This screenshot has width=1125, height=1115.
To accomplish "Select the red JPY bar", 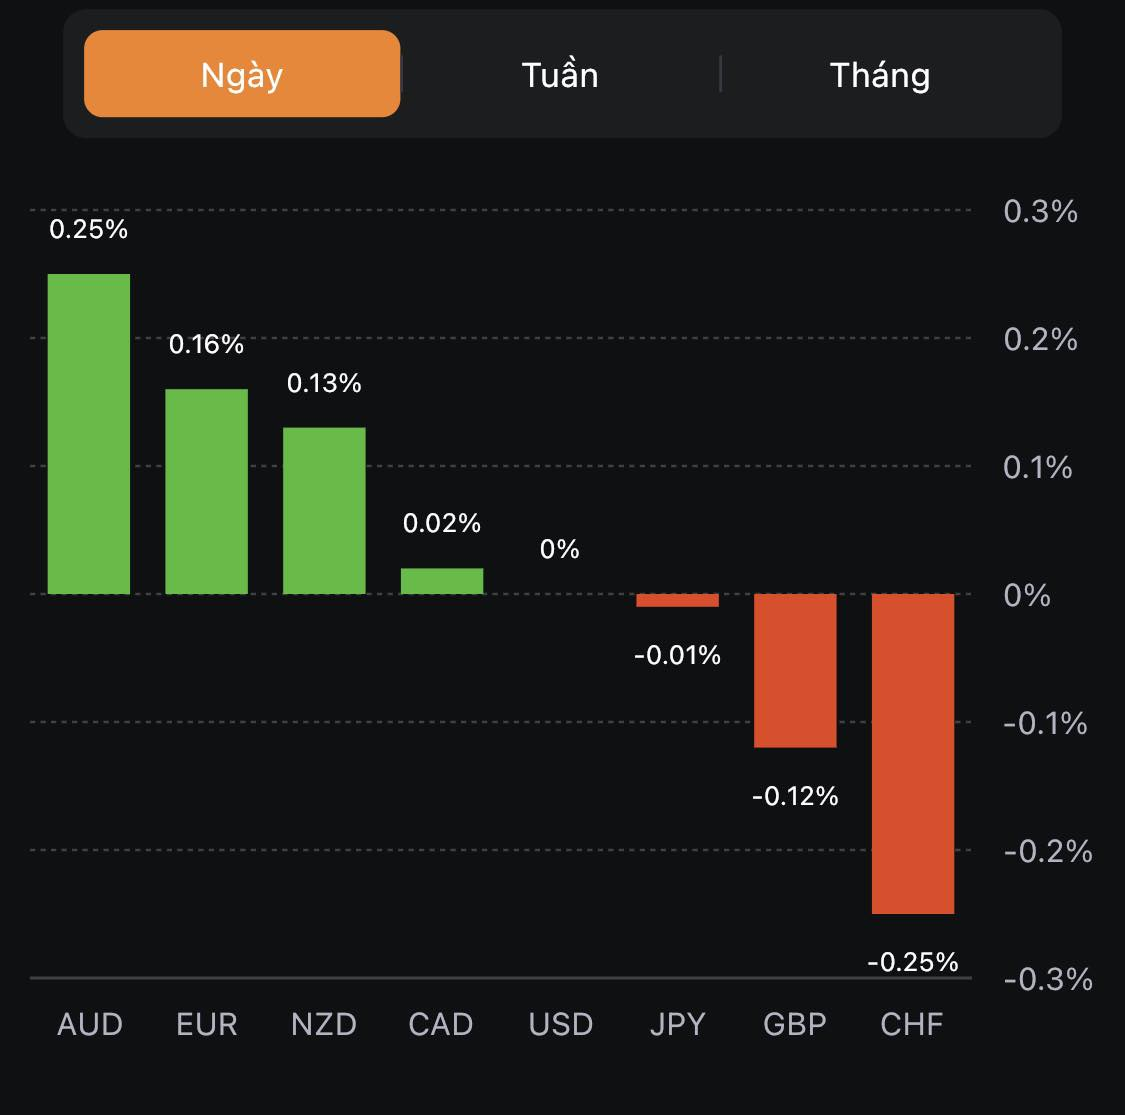I will point(677,600).
